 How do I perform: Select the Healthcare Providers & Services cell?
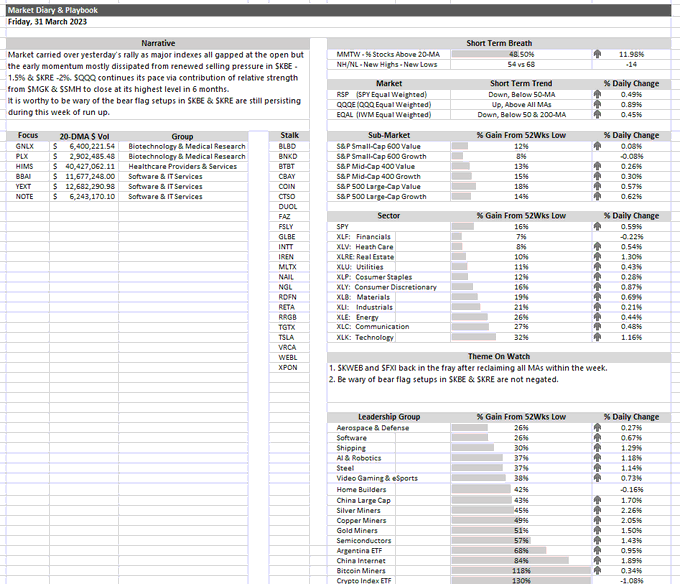click(x=183, y=166)
